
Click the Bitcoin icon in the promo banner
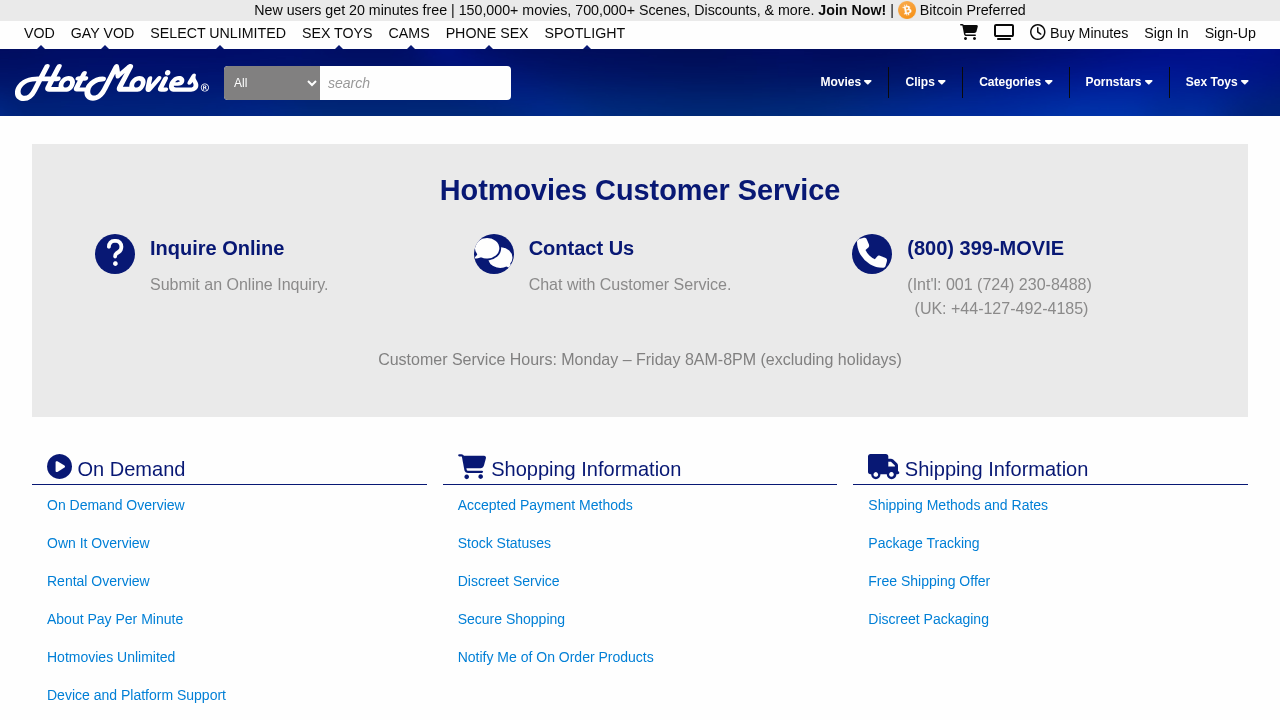click(907, 10)
